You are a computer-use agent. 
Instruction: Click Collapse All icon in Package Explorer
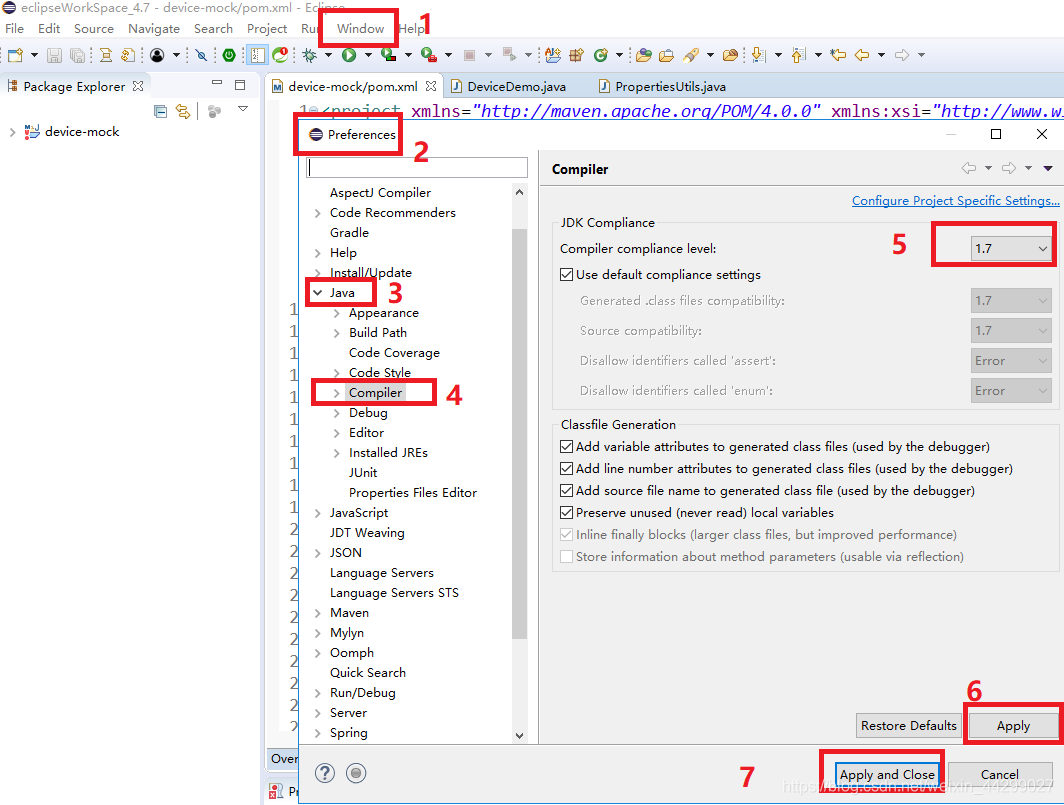160,111
